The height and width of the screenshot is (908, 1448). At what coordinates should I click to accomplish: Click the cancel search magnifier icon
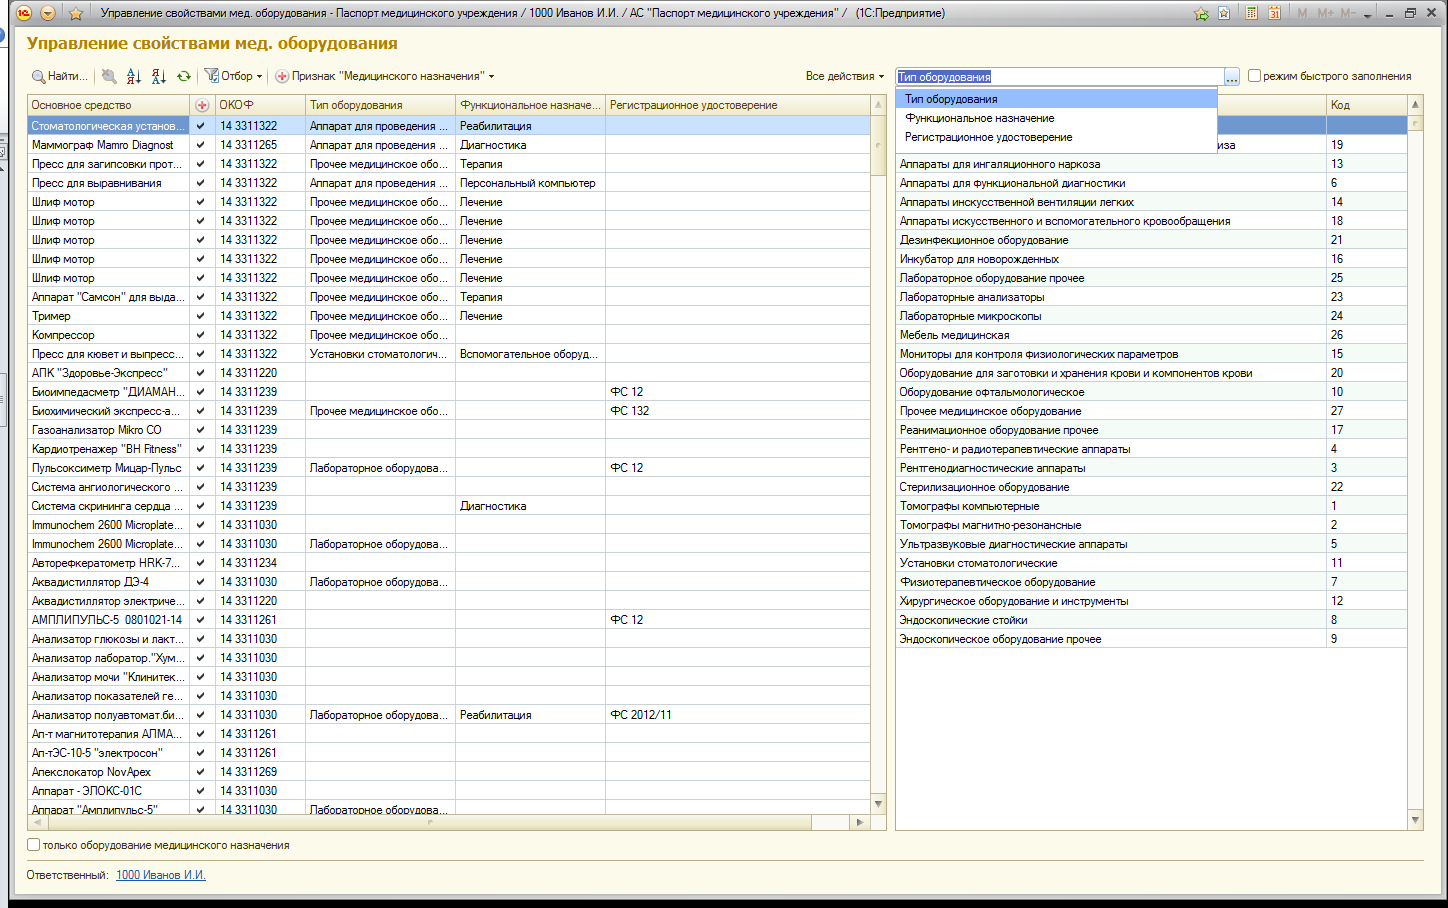tap(109, 76)
